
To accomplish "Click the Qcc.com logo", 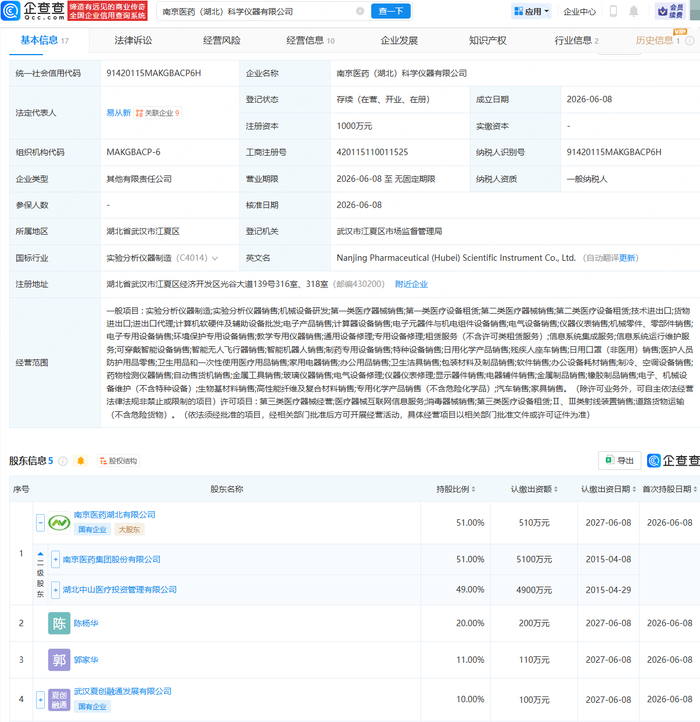I will [33, 11].
